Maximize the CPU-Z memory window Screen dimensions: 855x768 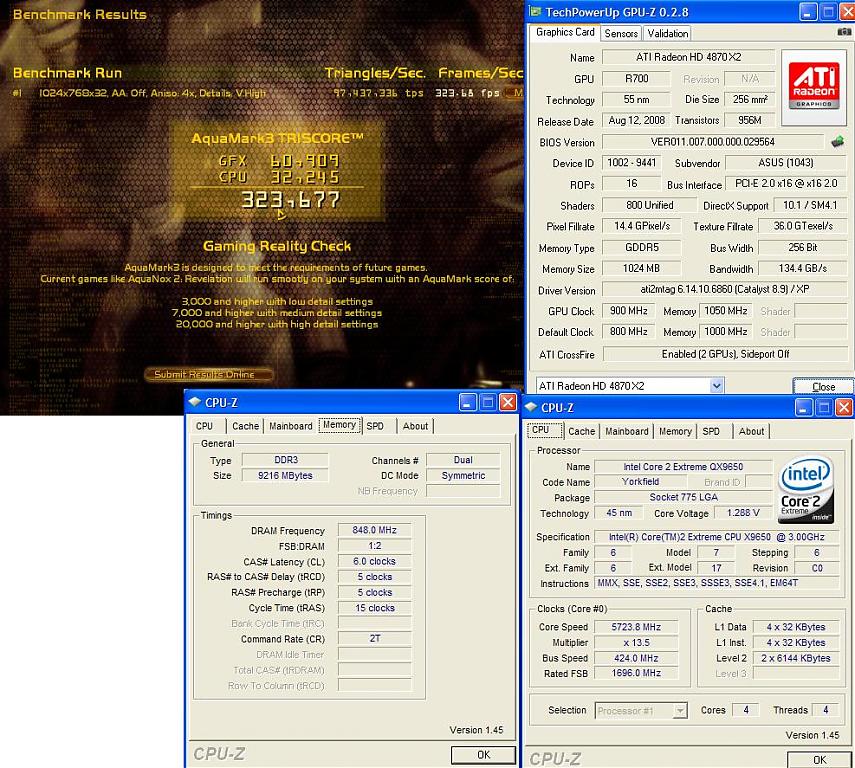487,403
